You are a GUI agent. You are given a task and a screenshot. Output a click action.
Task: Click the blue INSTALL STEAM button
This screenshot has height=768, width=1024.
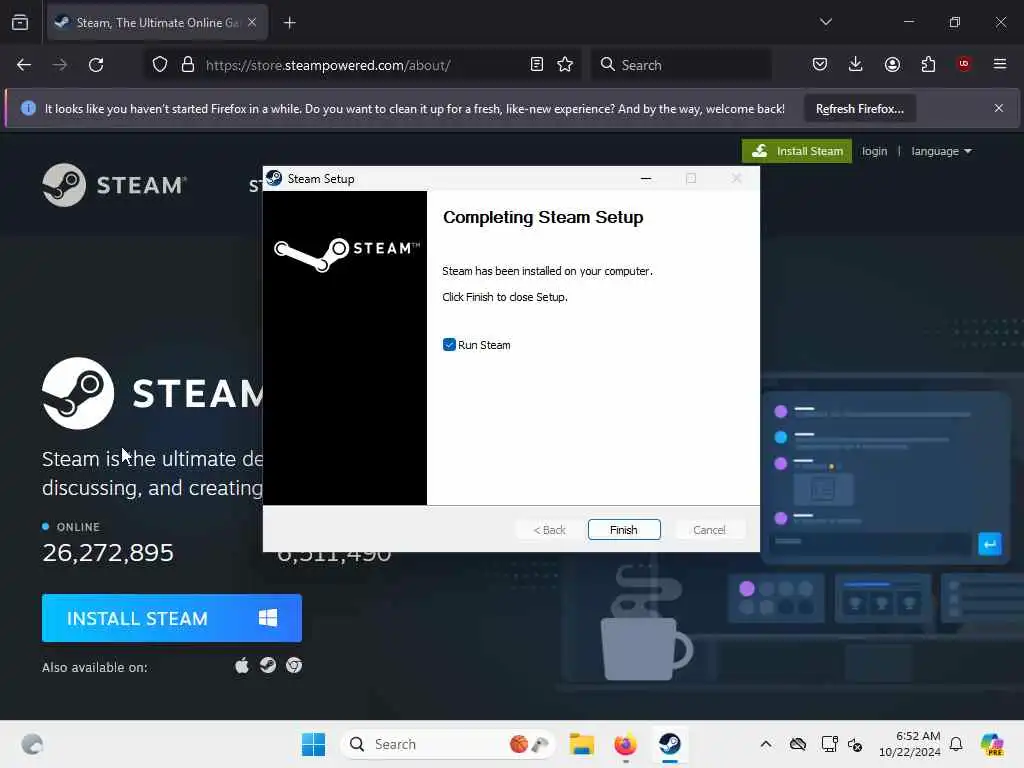point(172,618)
